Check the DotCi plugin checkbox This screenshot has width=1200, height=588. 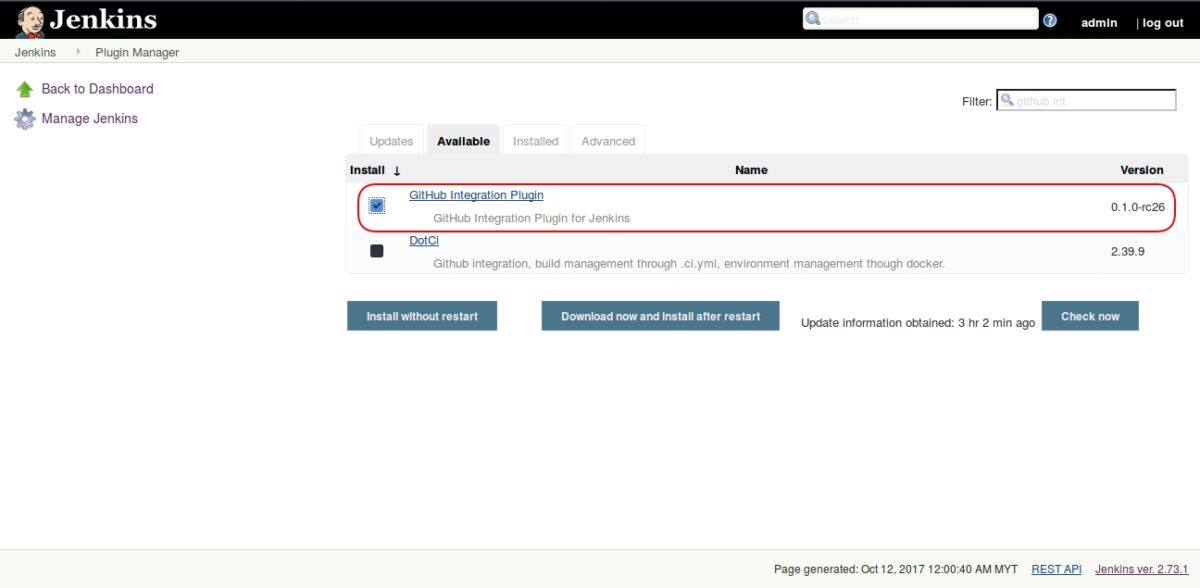[x=377, y=251]
